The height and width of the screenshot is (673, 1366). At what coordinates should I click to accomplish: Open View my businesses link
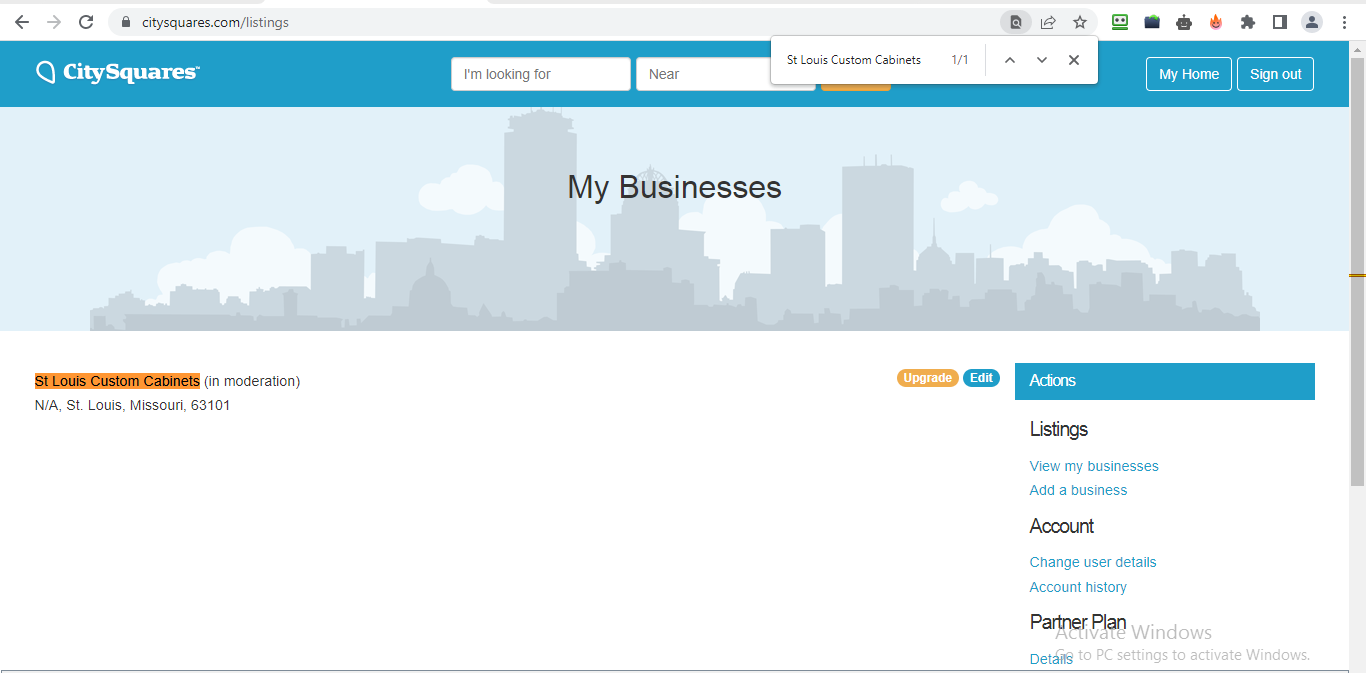pos(1094,466)
